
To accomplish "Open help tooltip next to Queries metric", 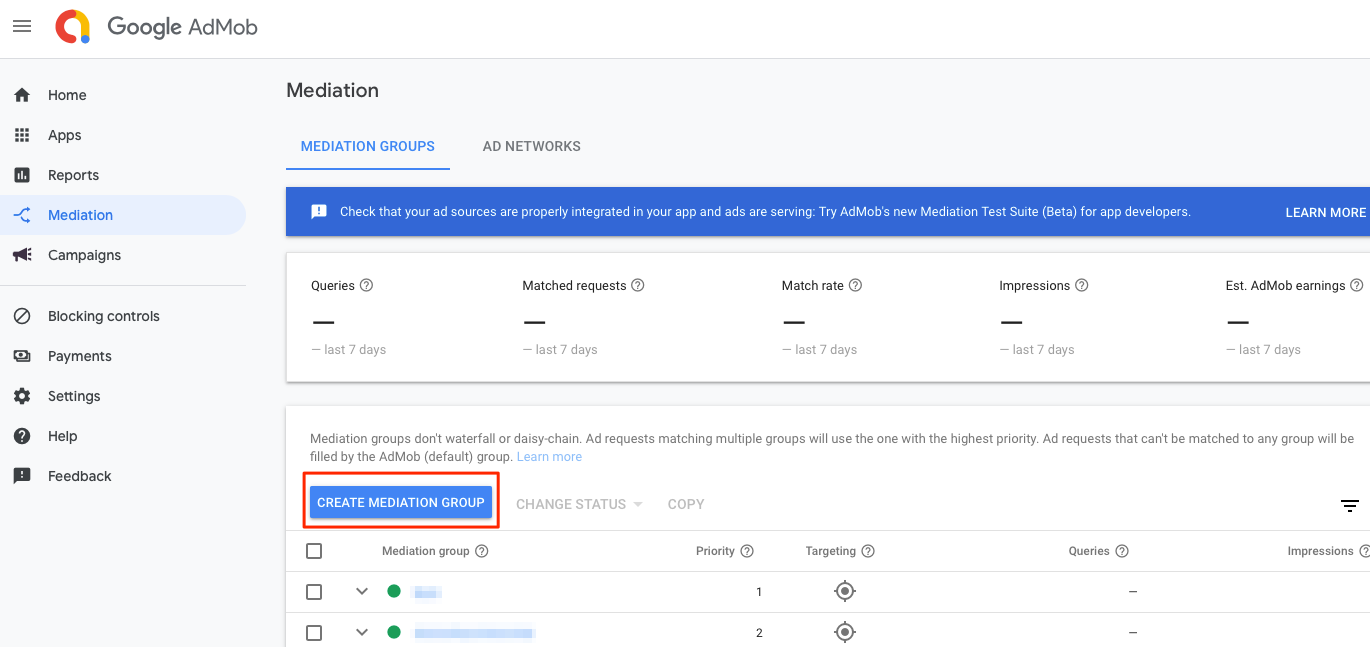I will pyautogui.click(x=366, y=285).
